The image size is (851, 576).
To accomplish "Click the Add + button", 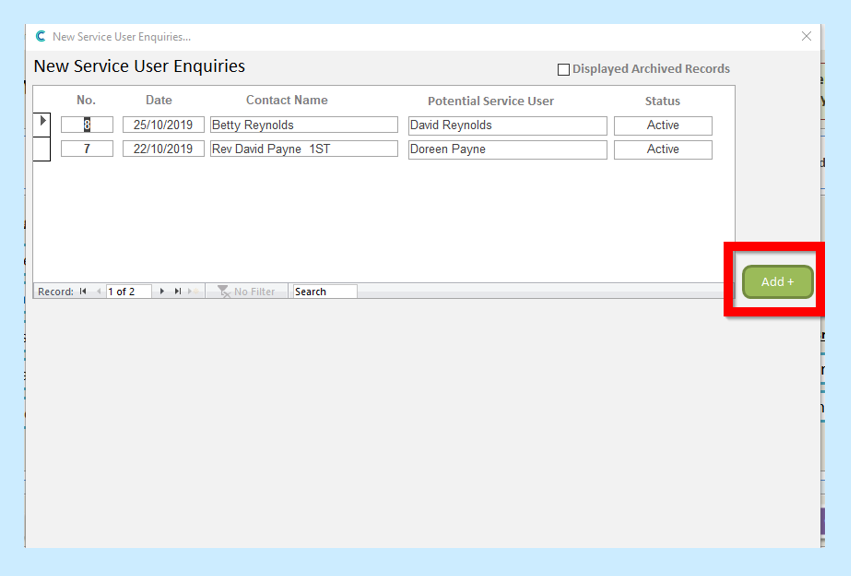I will click(x=777, y=282).
